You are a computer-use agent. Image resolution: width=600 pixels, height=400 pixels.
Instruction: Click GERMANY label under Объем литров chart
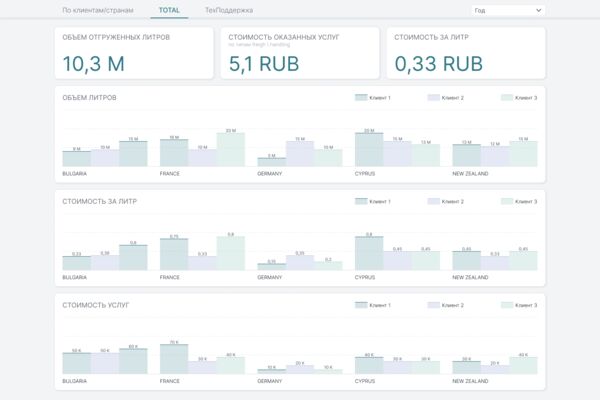click(270, 174)
